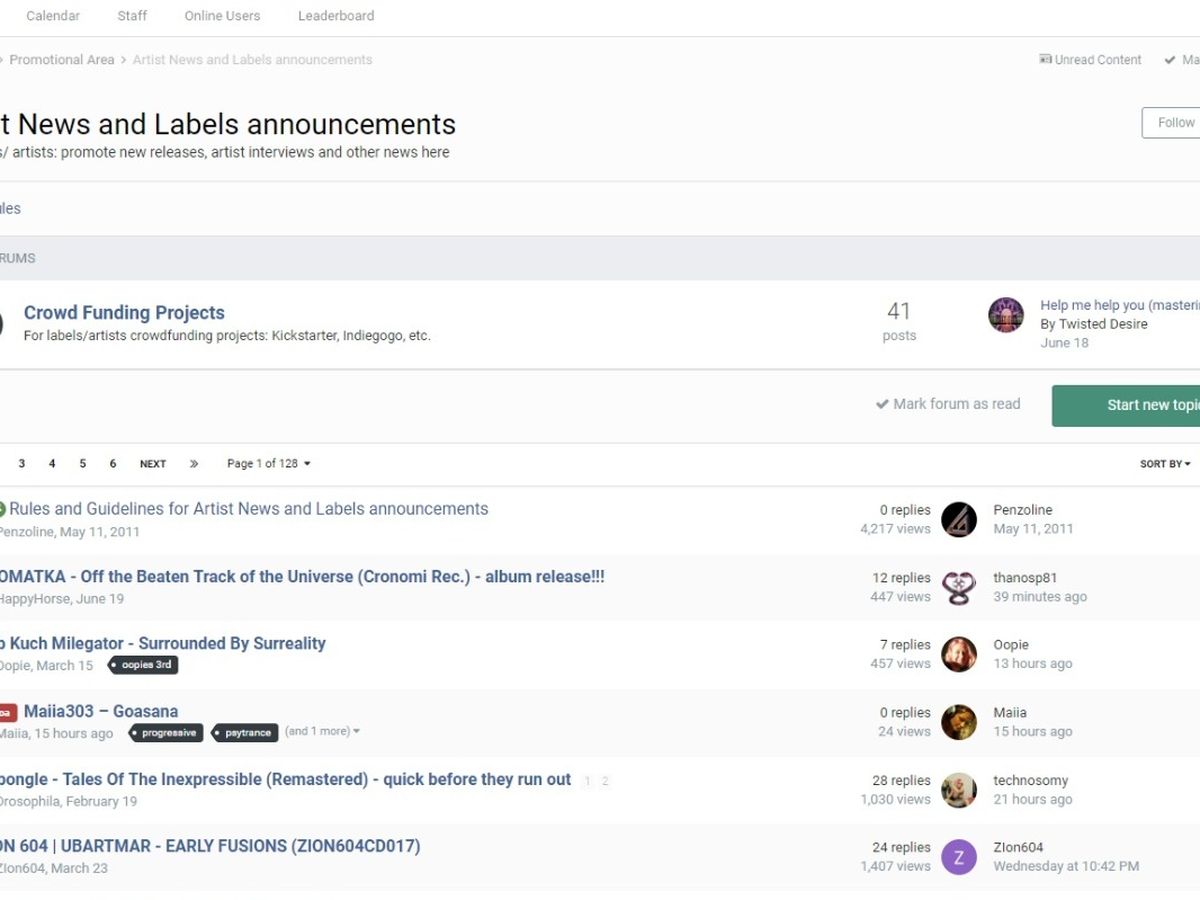Mark forum as read
This screenshot has width=1200, height=900.
click(x=948, y=404)
